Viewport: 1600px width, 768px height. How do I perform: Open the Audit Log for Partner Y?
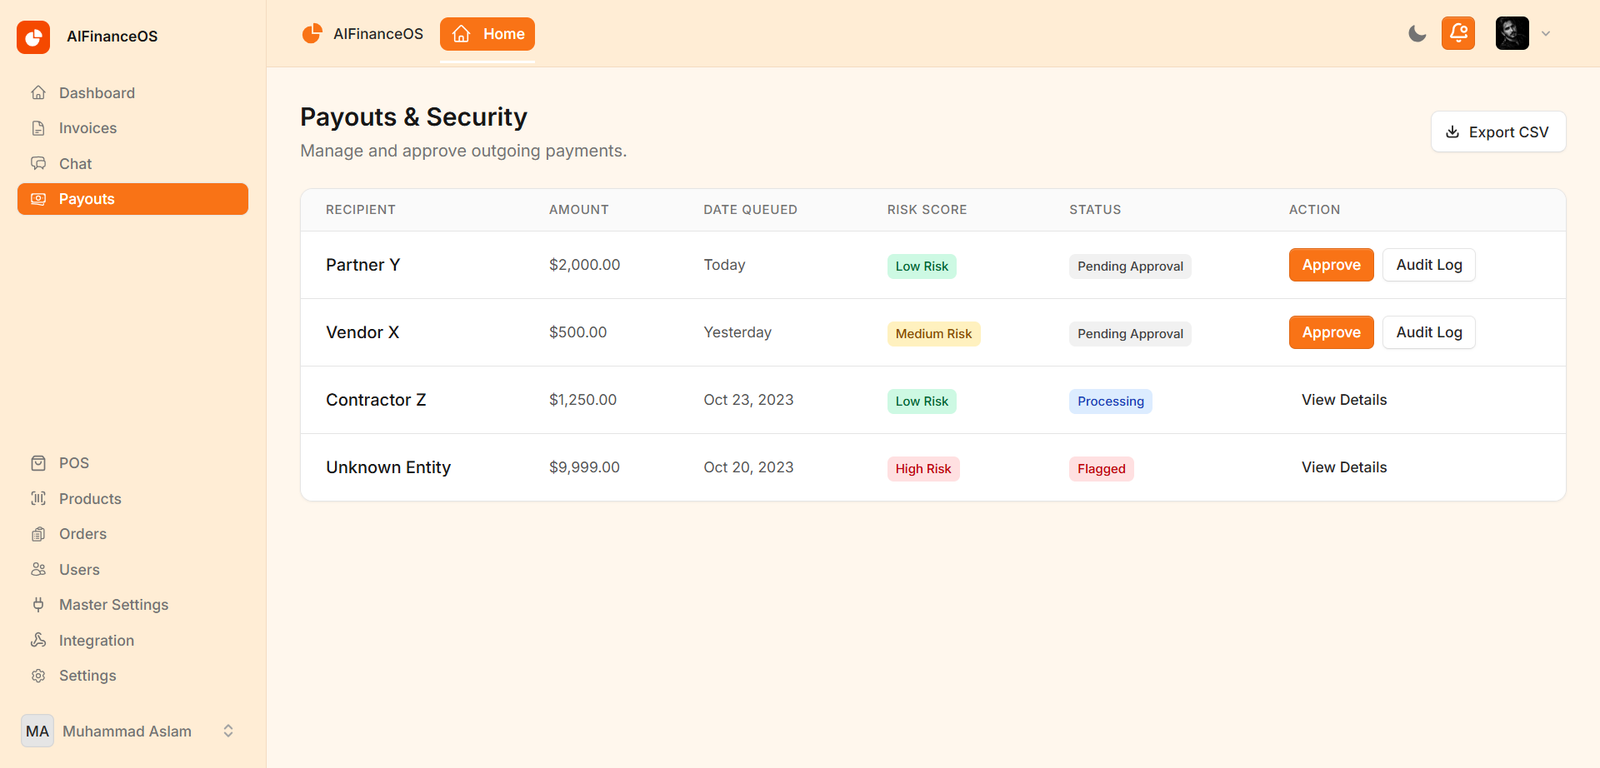[x=1429, y=265]
